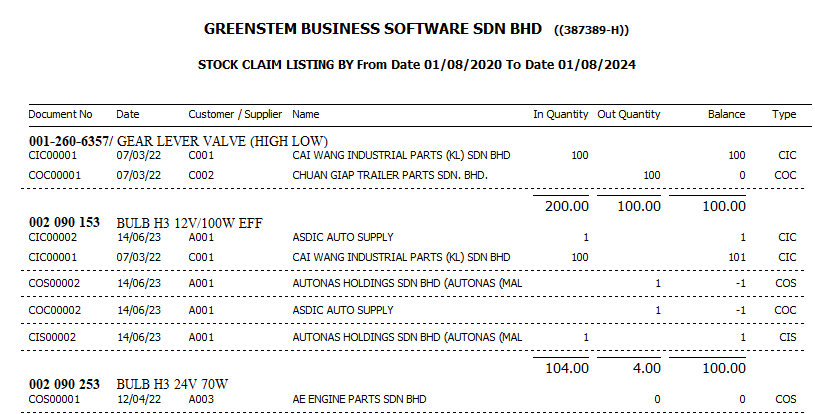815x414 pixels.
Task: Click item description 'BULB H3 12V/100W EFF'
Action: 189,223
